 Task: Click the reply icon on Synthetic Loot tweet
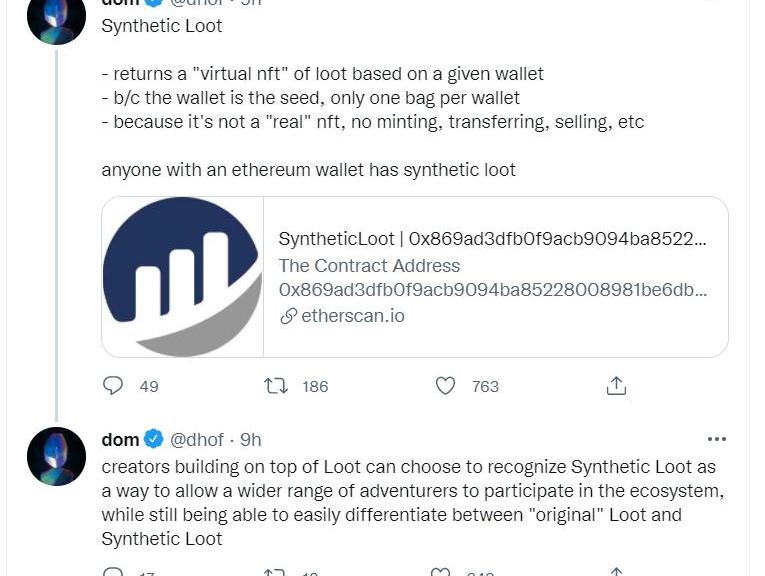(x=114, y=386)
